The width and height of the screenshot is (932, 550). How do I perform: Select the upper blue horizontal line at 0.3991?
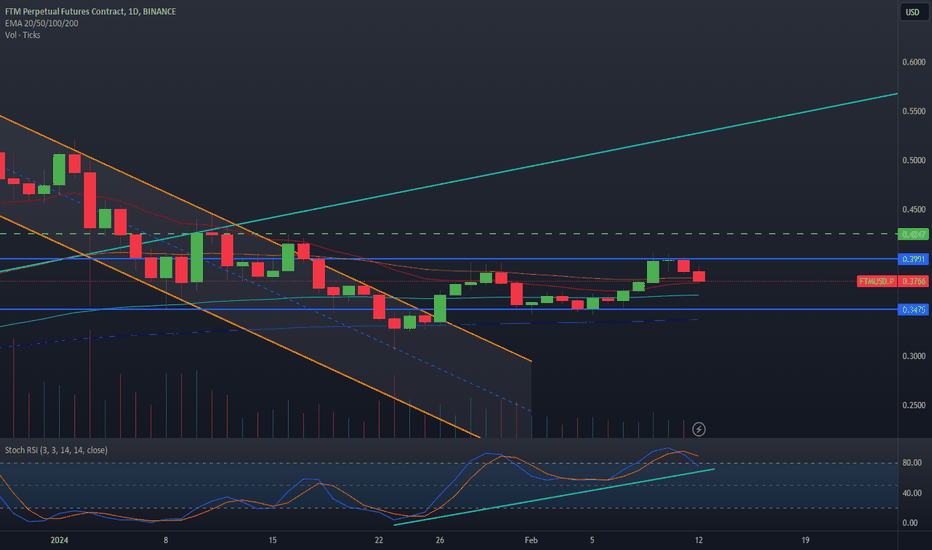click(x=449, y=259)
